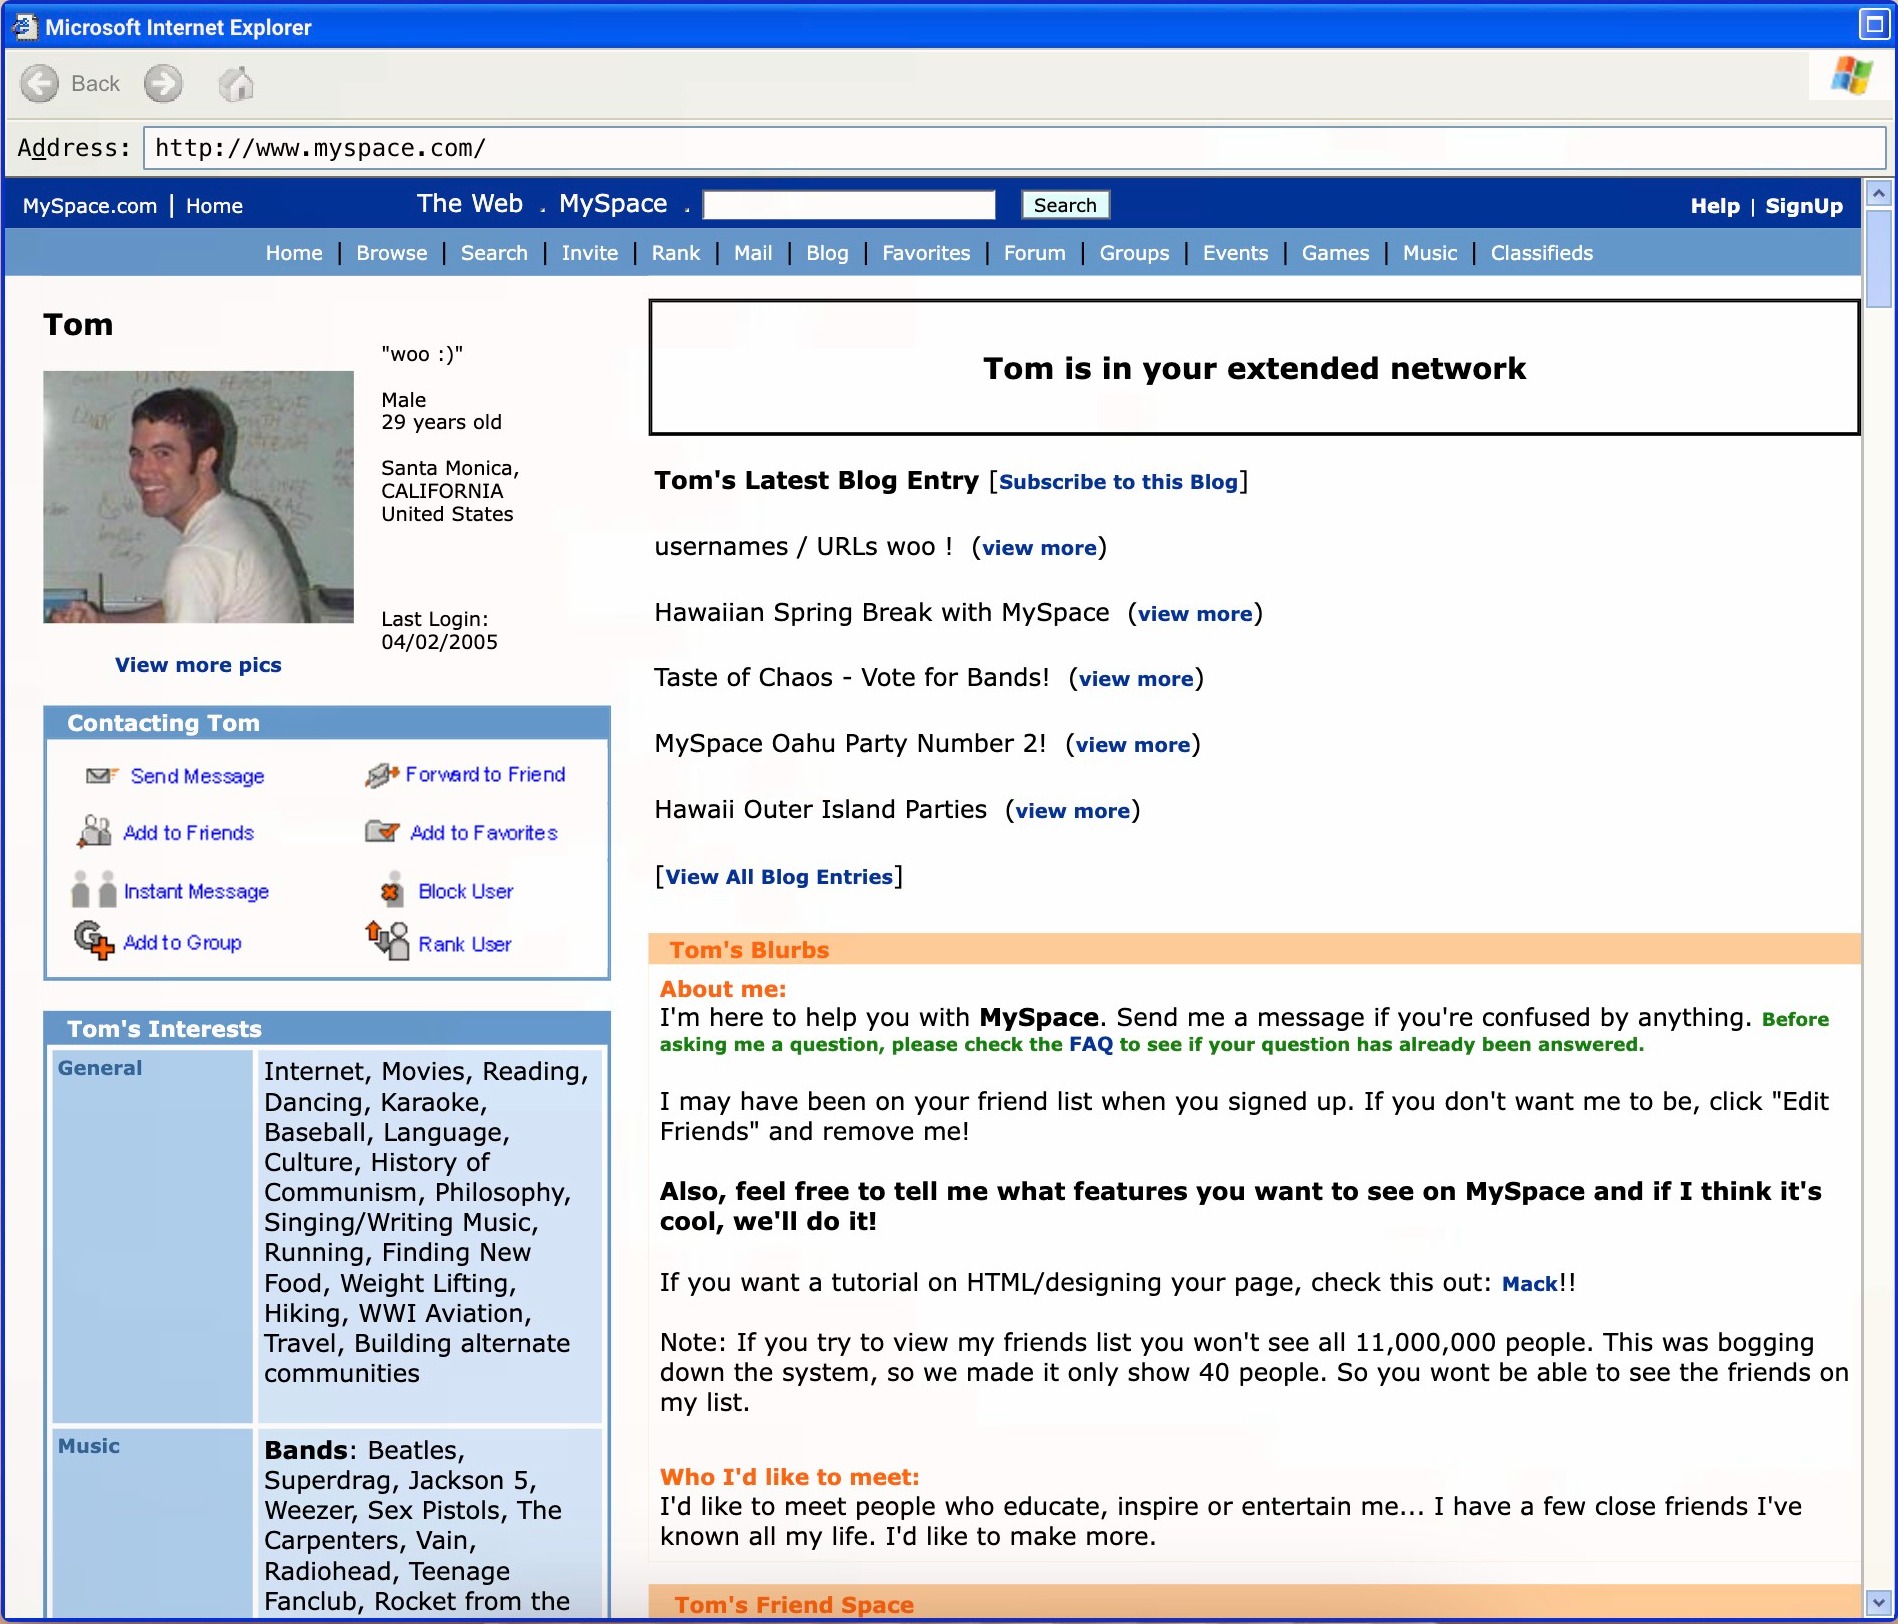
Task: Open Tom's profile photo
Action: pyautogui.click(x=198, y=497)
